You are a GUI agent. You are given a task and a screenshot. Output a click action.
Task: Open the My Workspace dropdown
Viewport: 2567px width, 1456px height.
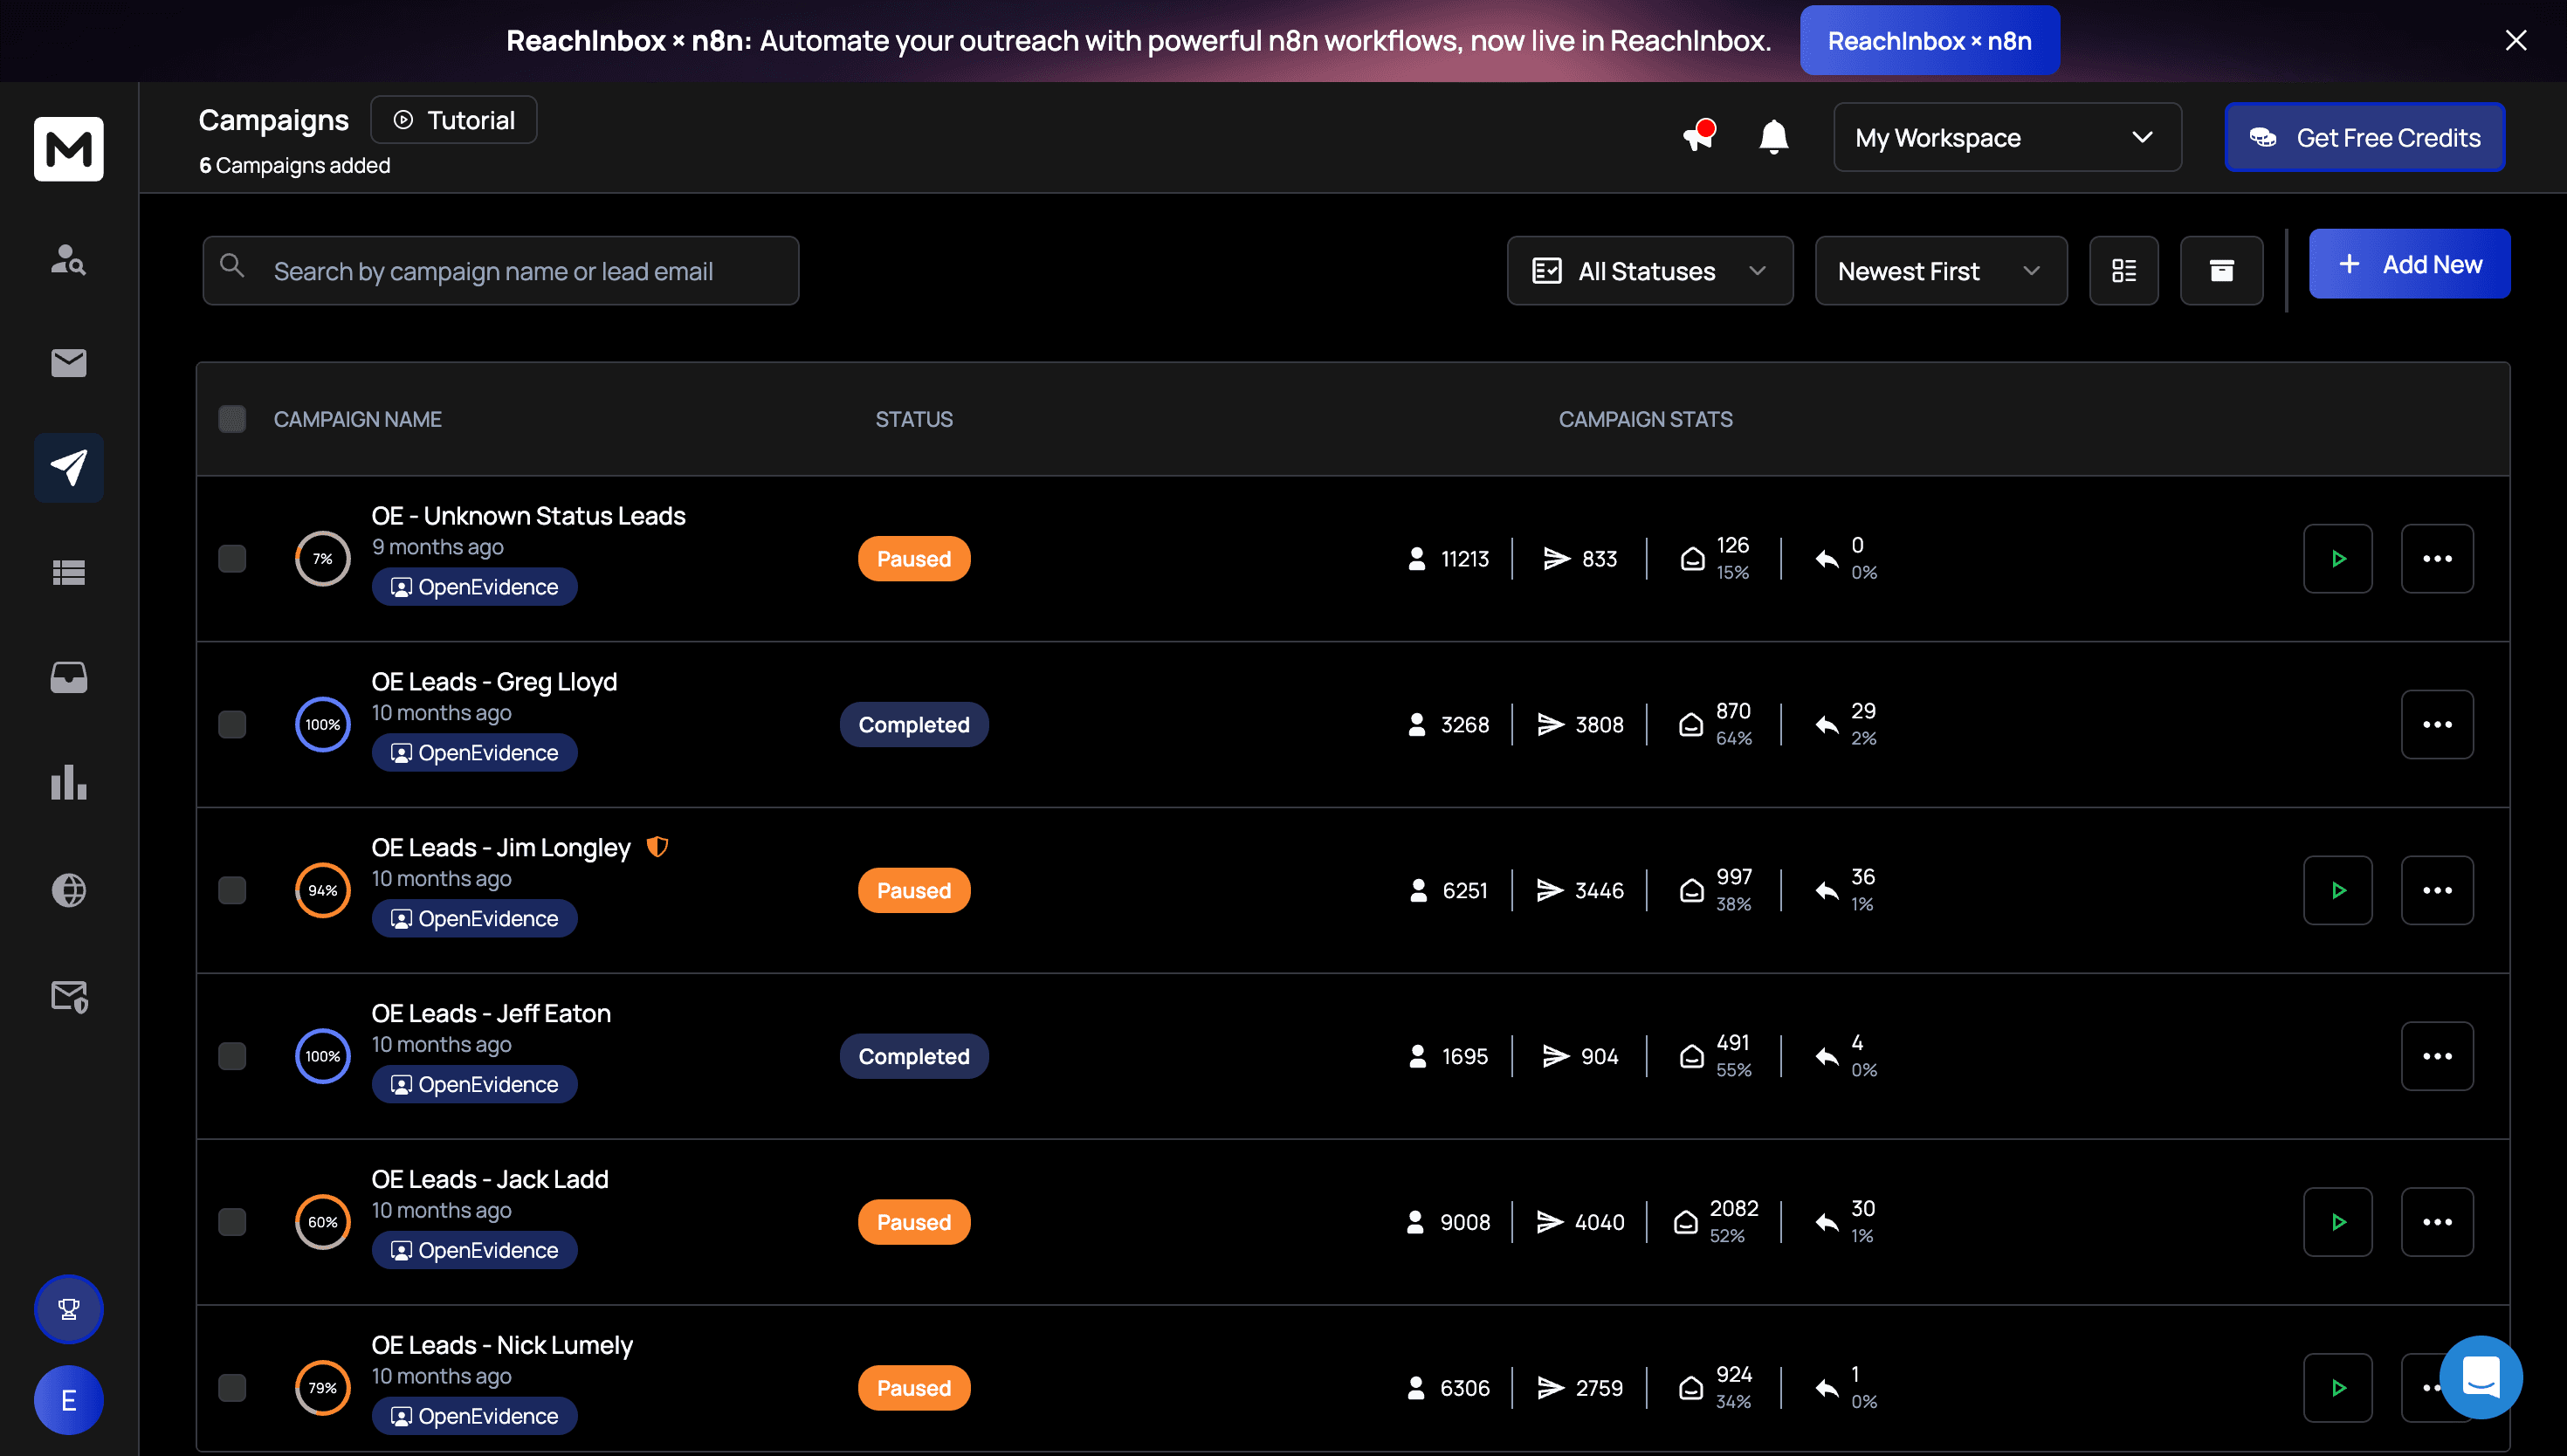coord(2006,137)
